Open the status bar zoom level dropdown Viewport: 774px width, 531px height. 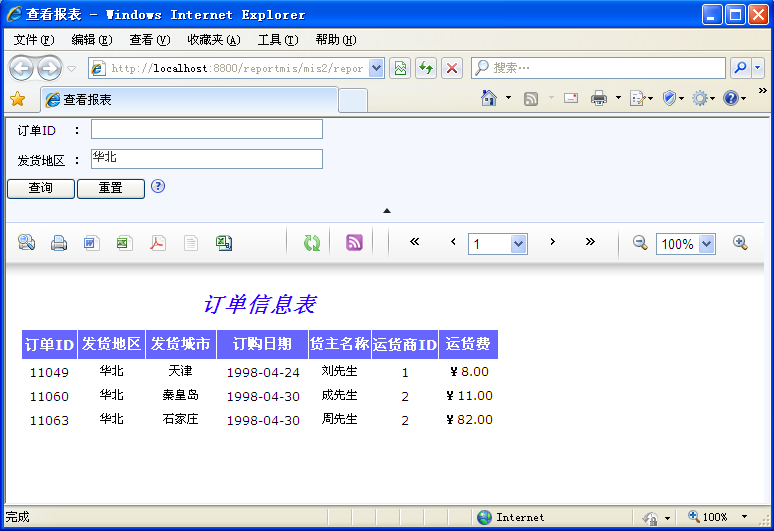[x=744, y=517]
